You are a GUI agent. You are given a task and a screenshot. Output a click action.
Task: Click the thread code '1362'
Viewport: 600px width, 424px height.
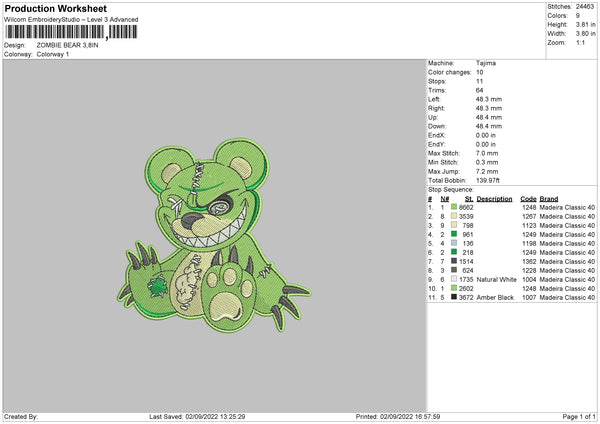pos(530,261)
